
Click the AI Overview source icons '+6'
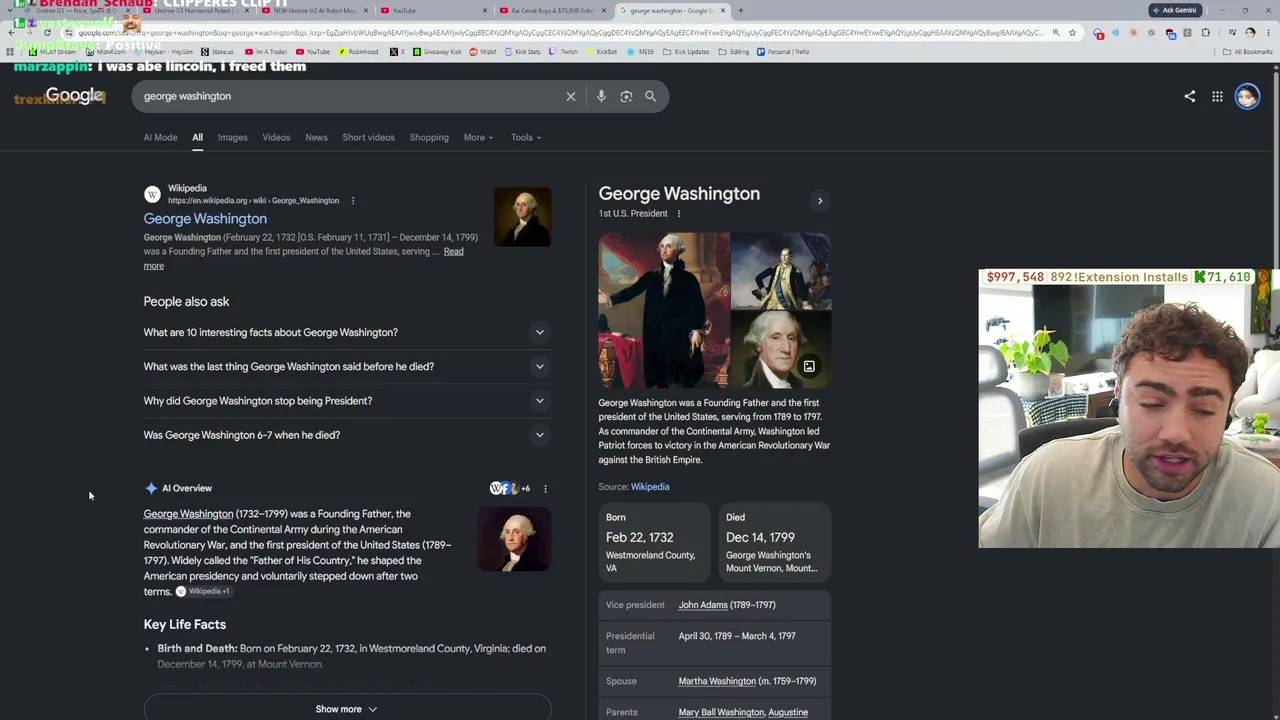tap(510, 488)
